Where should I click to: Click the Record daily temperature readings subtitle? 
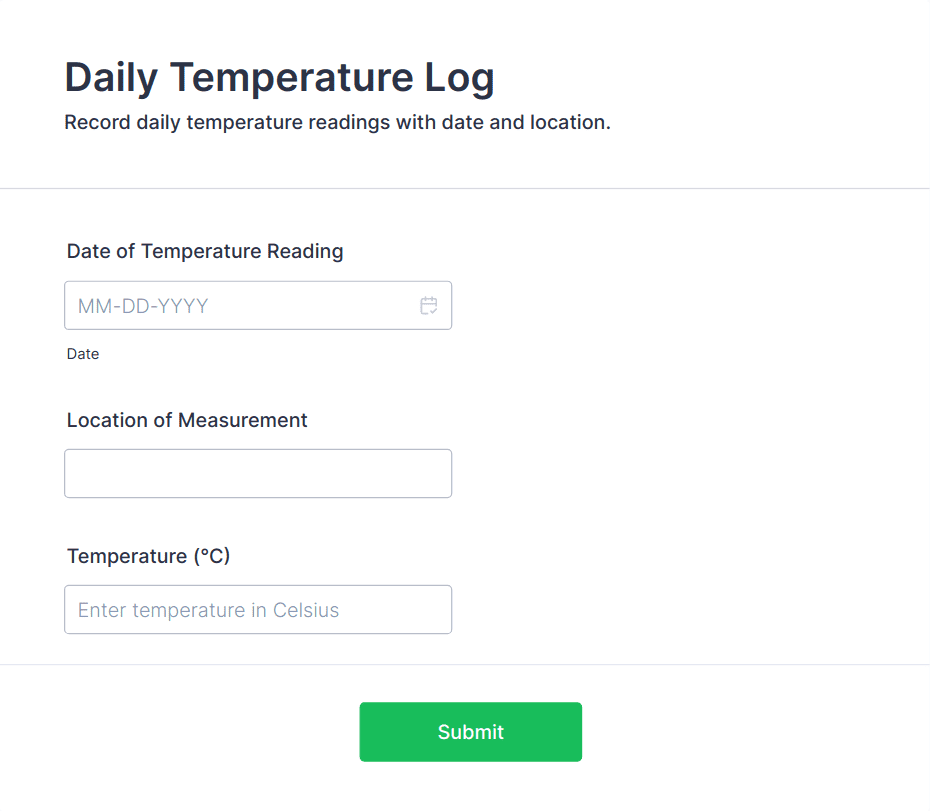(337, 123)
